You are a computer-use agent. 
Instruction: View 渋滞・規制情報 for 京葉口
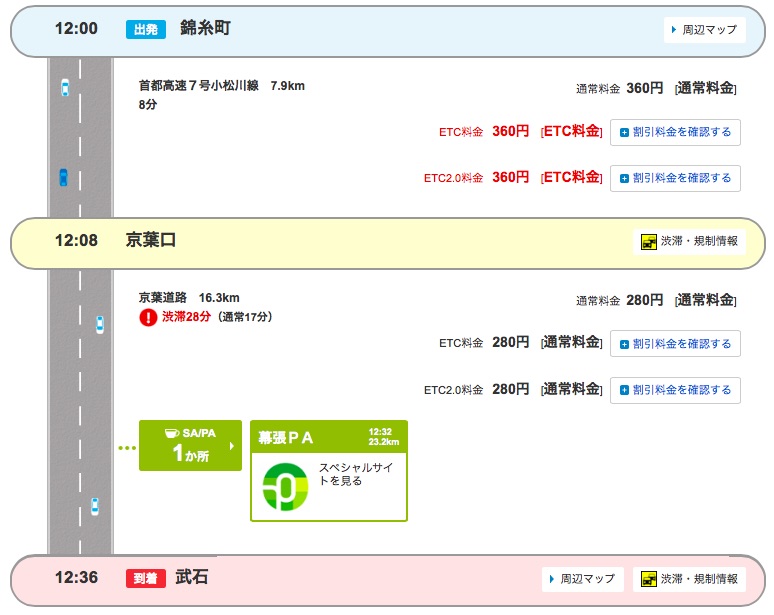tap(689, 241)
